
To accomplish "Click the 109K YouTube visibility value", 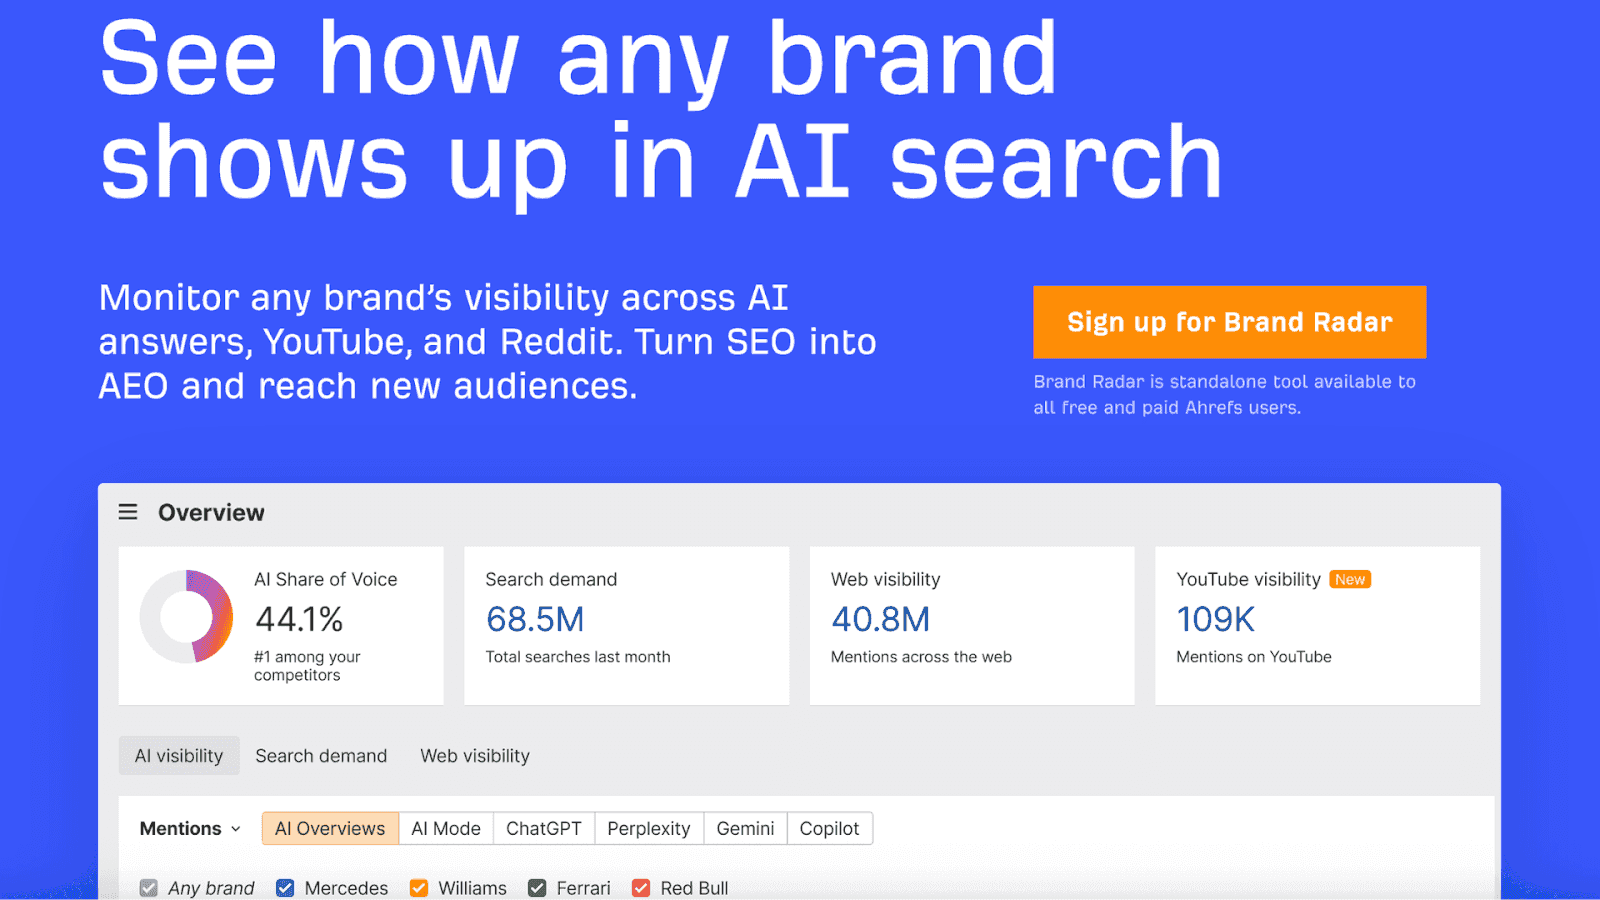I will pos(1215,620).
